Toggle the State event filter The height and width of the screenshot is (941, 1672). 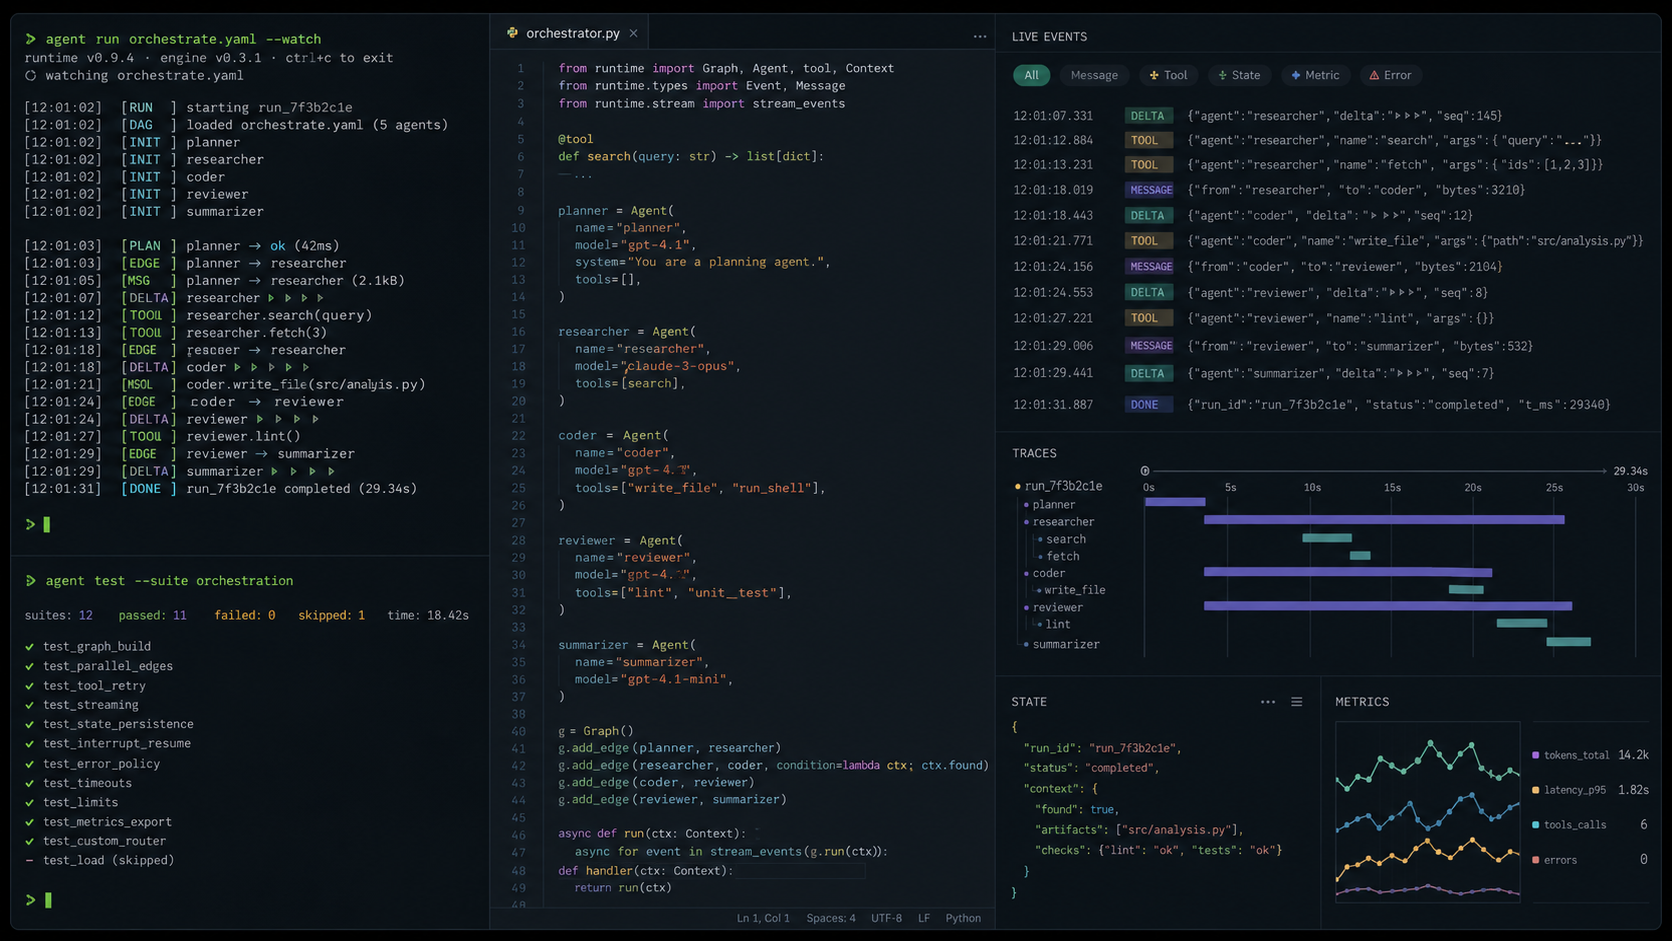click(x=1239, y=75)
